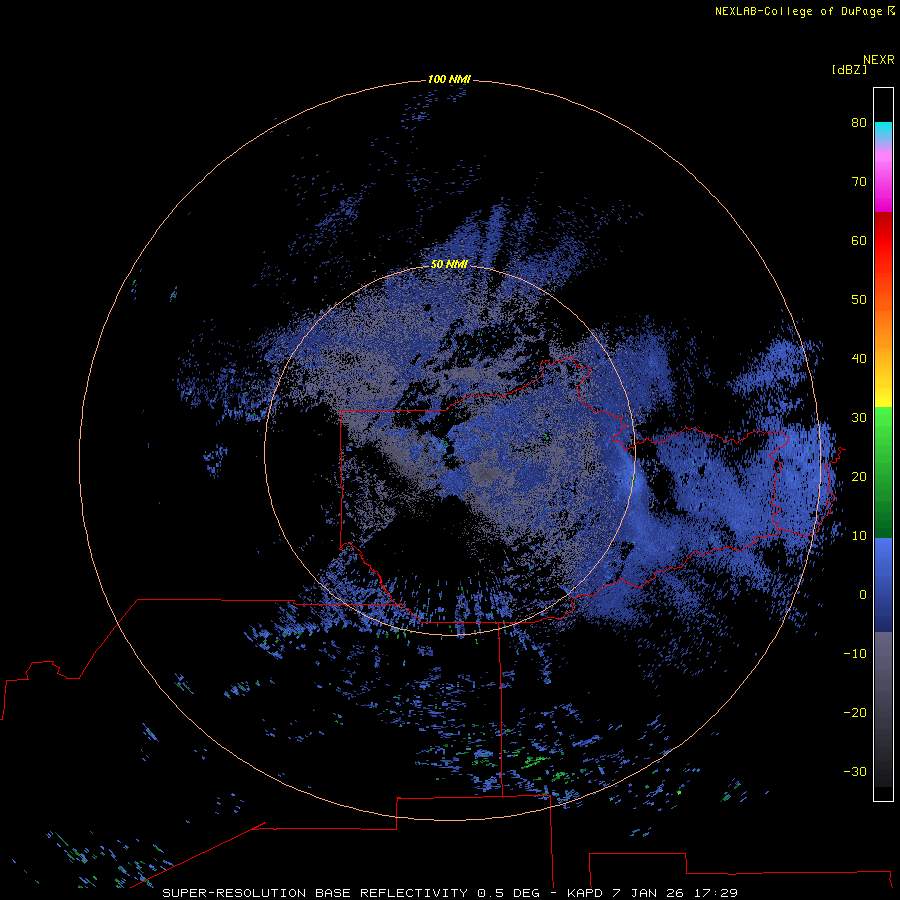Click the 7 JAN 26 date in the caption
This screenshot has height=900, width=900.
pos(647,893)
